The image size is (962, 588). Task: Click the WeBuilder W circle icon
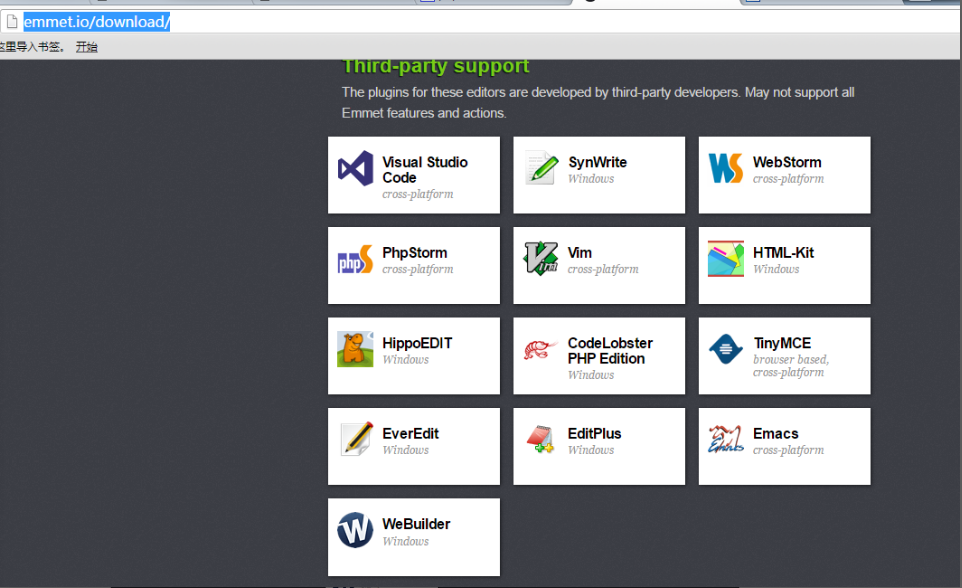(355, 530)
